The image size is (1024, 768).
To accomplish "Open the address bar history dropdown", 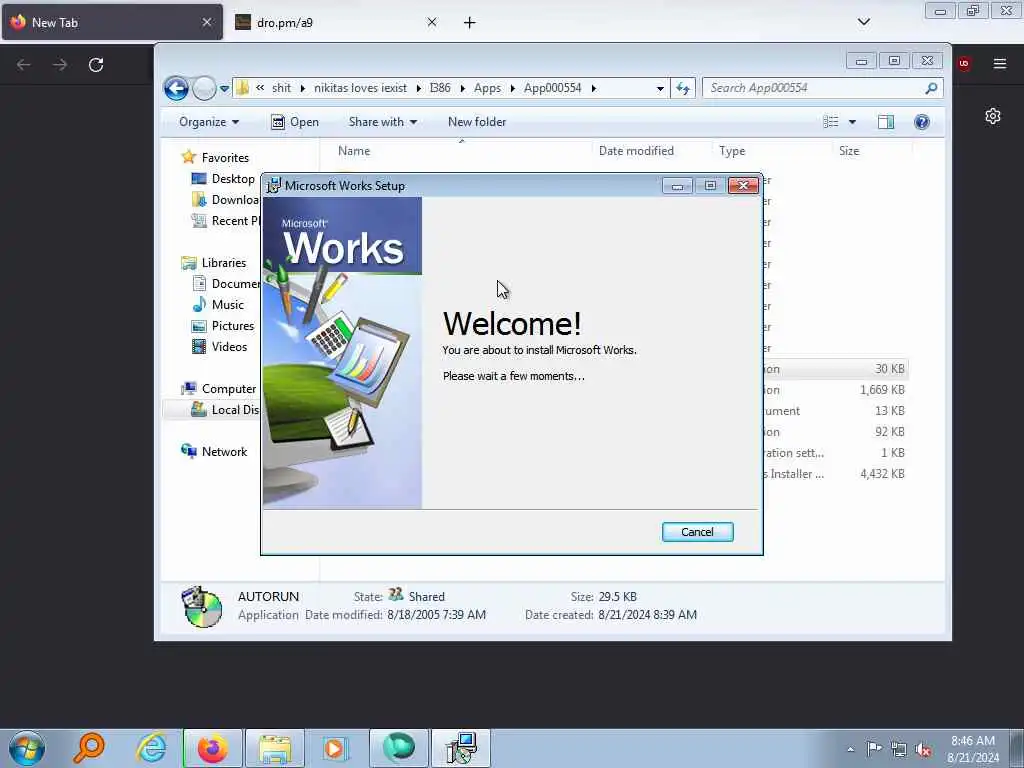I will (660, 88).
